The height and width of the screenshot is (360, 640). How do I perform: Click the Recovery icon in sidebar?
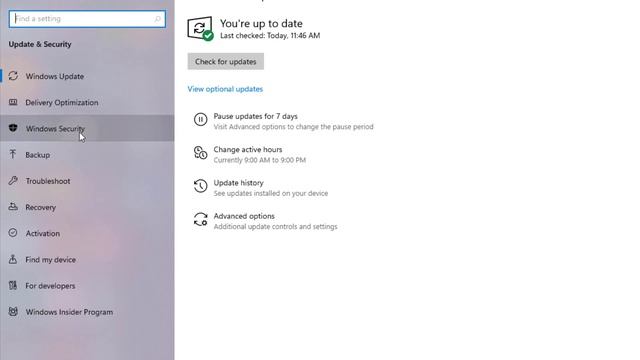click(x=13, y=207)
